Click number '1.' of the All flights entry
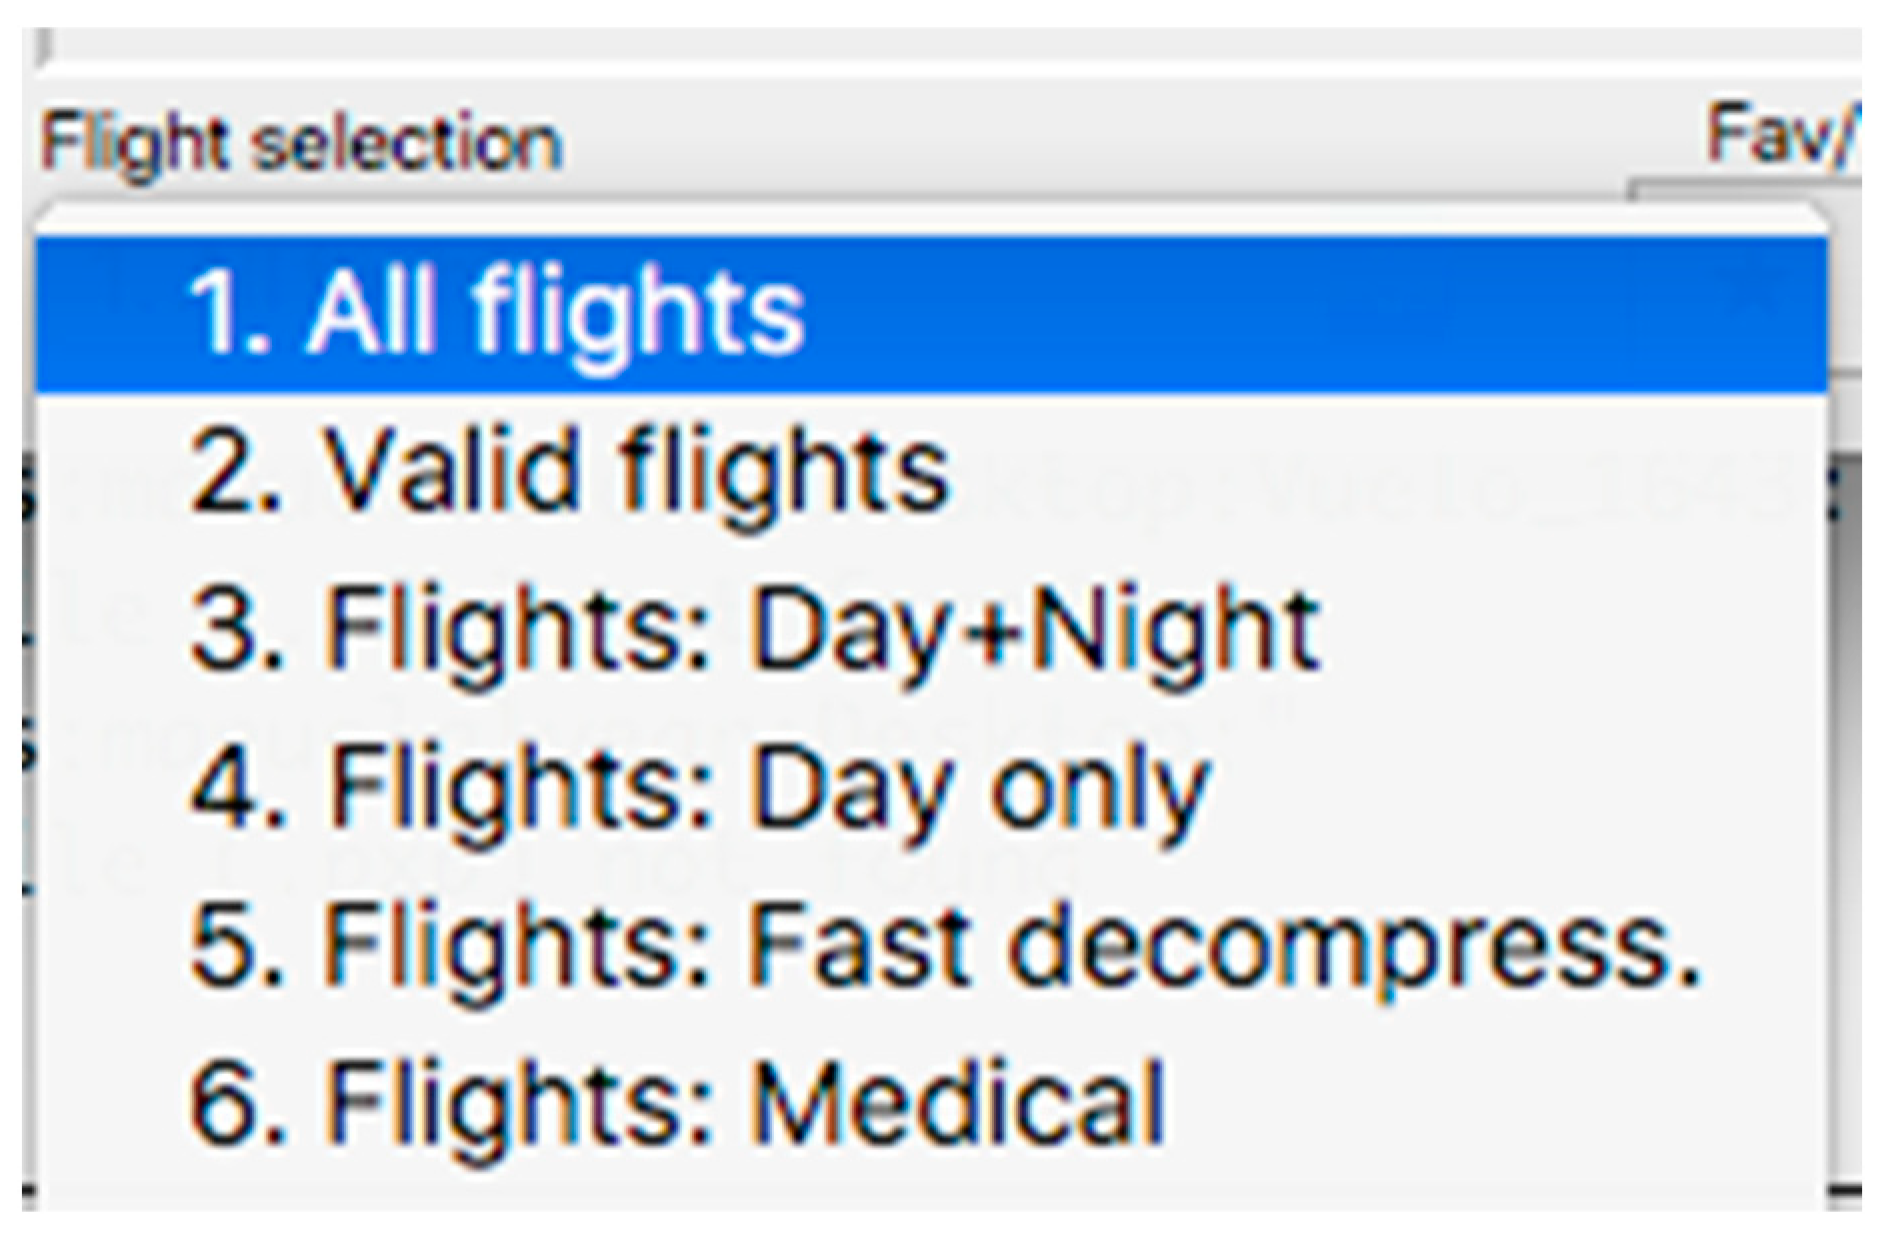1889x1242 pixels. click(x=229, y=314)
